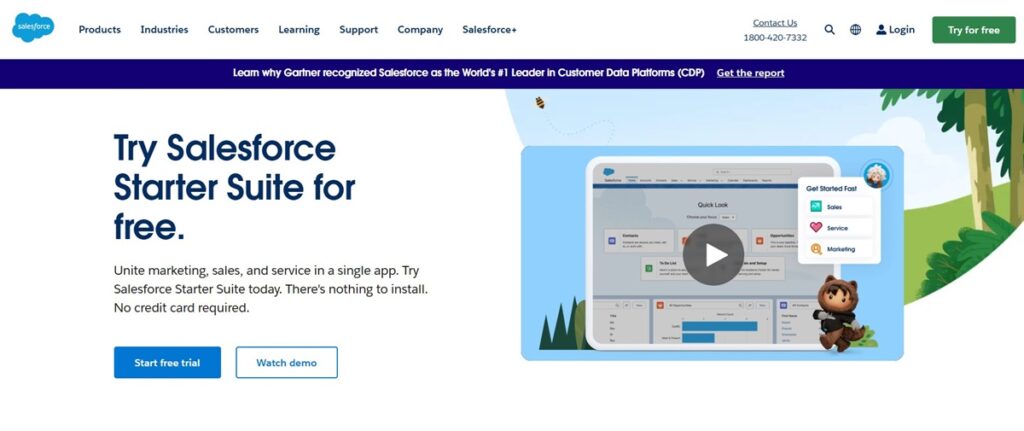This screenshot has height=431, width=1024.
Task: Click the Sales icon in Get Started Fast
Action: pos(816,206)
